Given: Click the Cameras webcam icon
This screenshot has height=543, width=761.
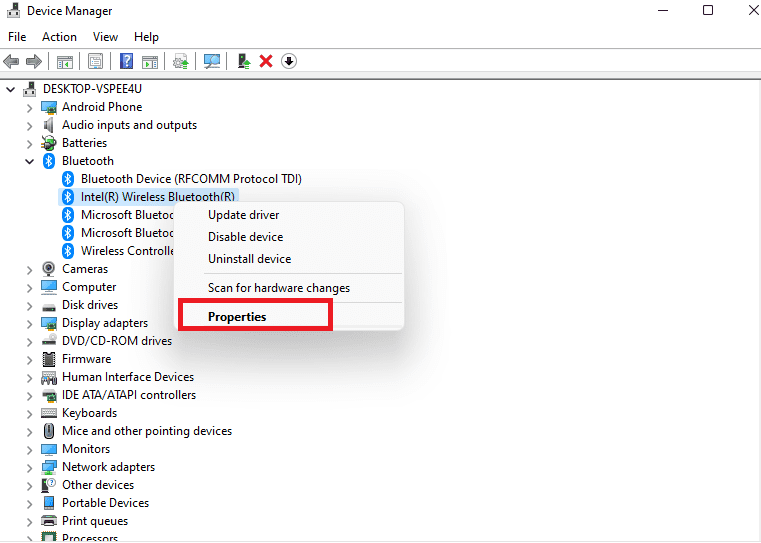Looking at the screenshot, I should 49,269.
